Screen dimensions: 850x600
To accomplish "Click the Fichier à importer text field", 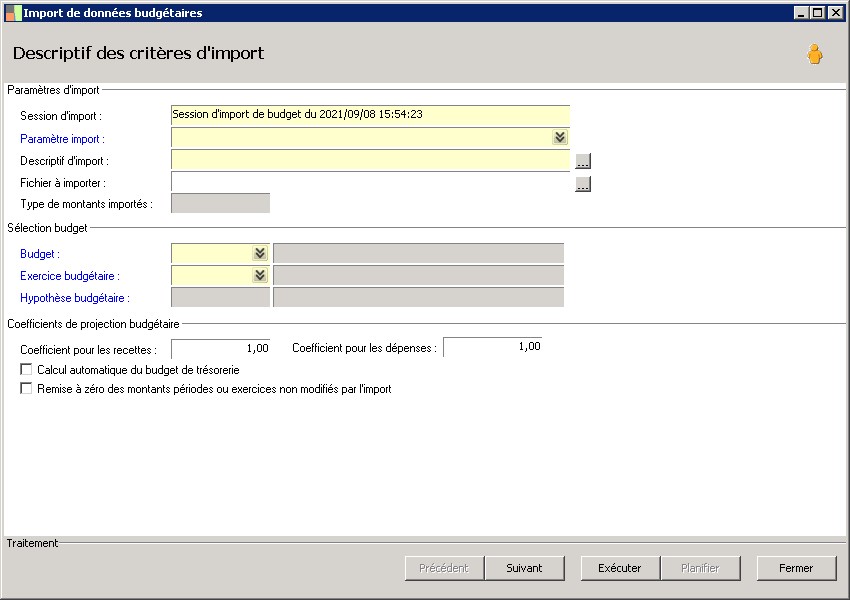I will click(370, 183).
